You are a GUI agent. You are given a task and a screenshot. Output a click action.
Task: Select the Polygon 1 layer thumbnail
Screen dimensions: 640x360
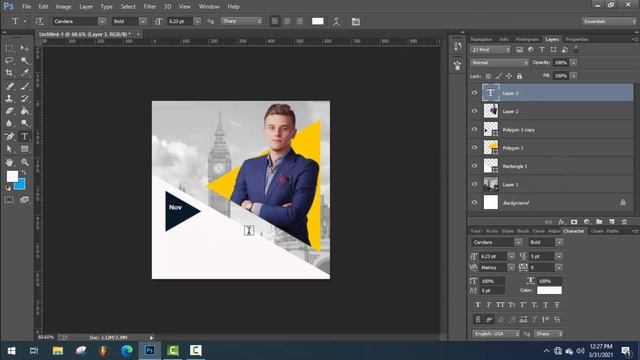(491, 147)
